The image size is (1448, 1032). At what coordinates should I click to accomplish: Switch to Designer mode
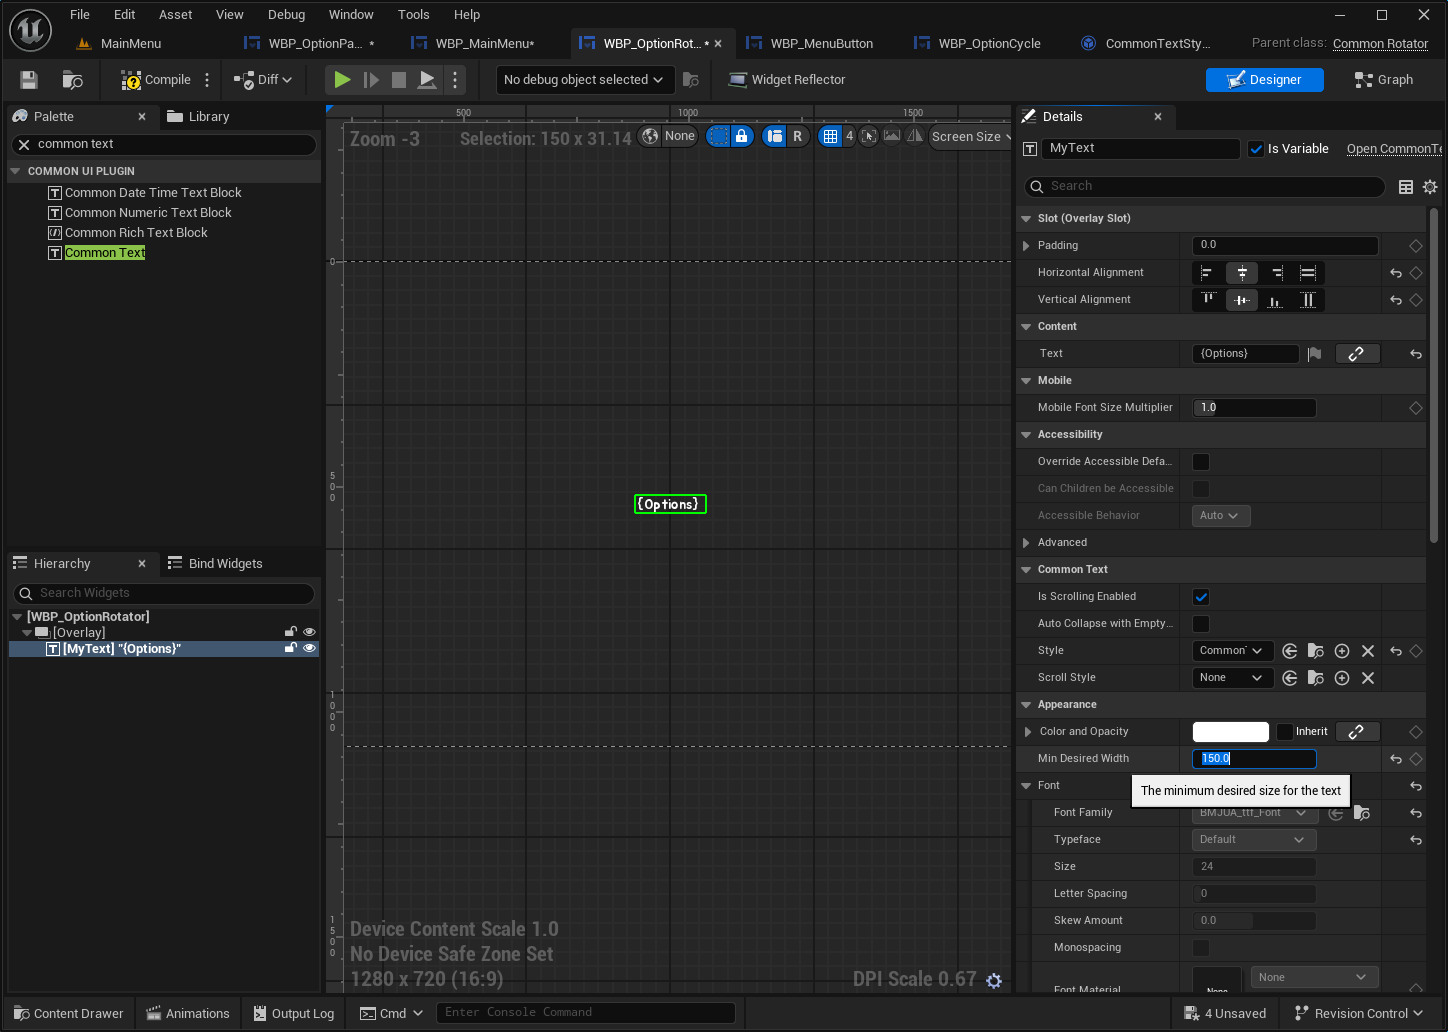click(1264, 80)
